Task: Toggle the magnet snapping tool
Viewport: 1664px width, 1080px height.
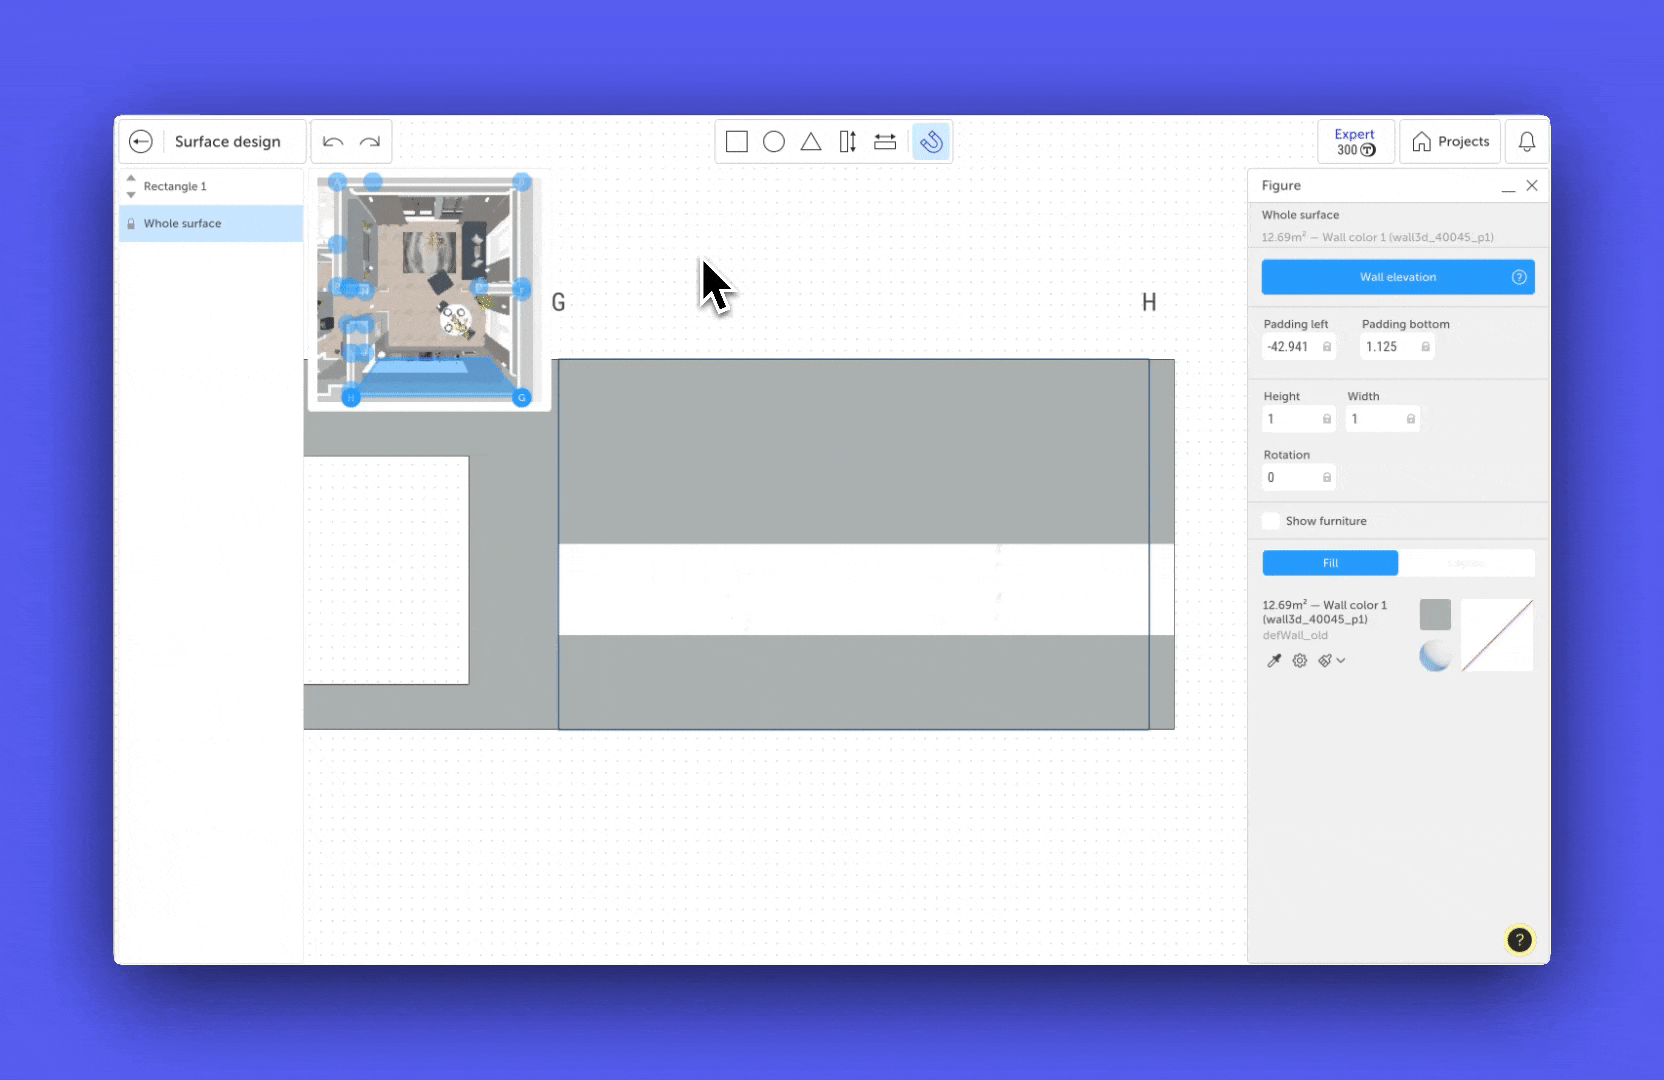Action: click(931, 142)
